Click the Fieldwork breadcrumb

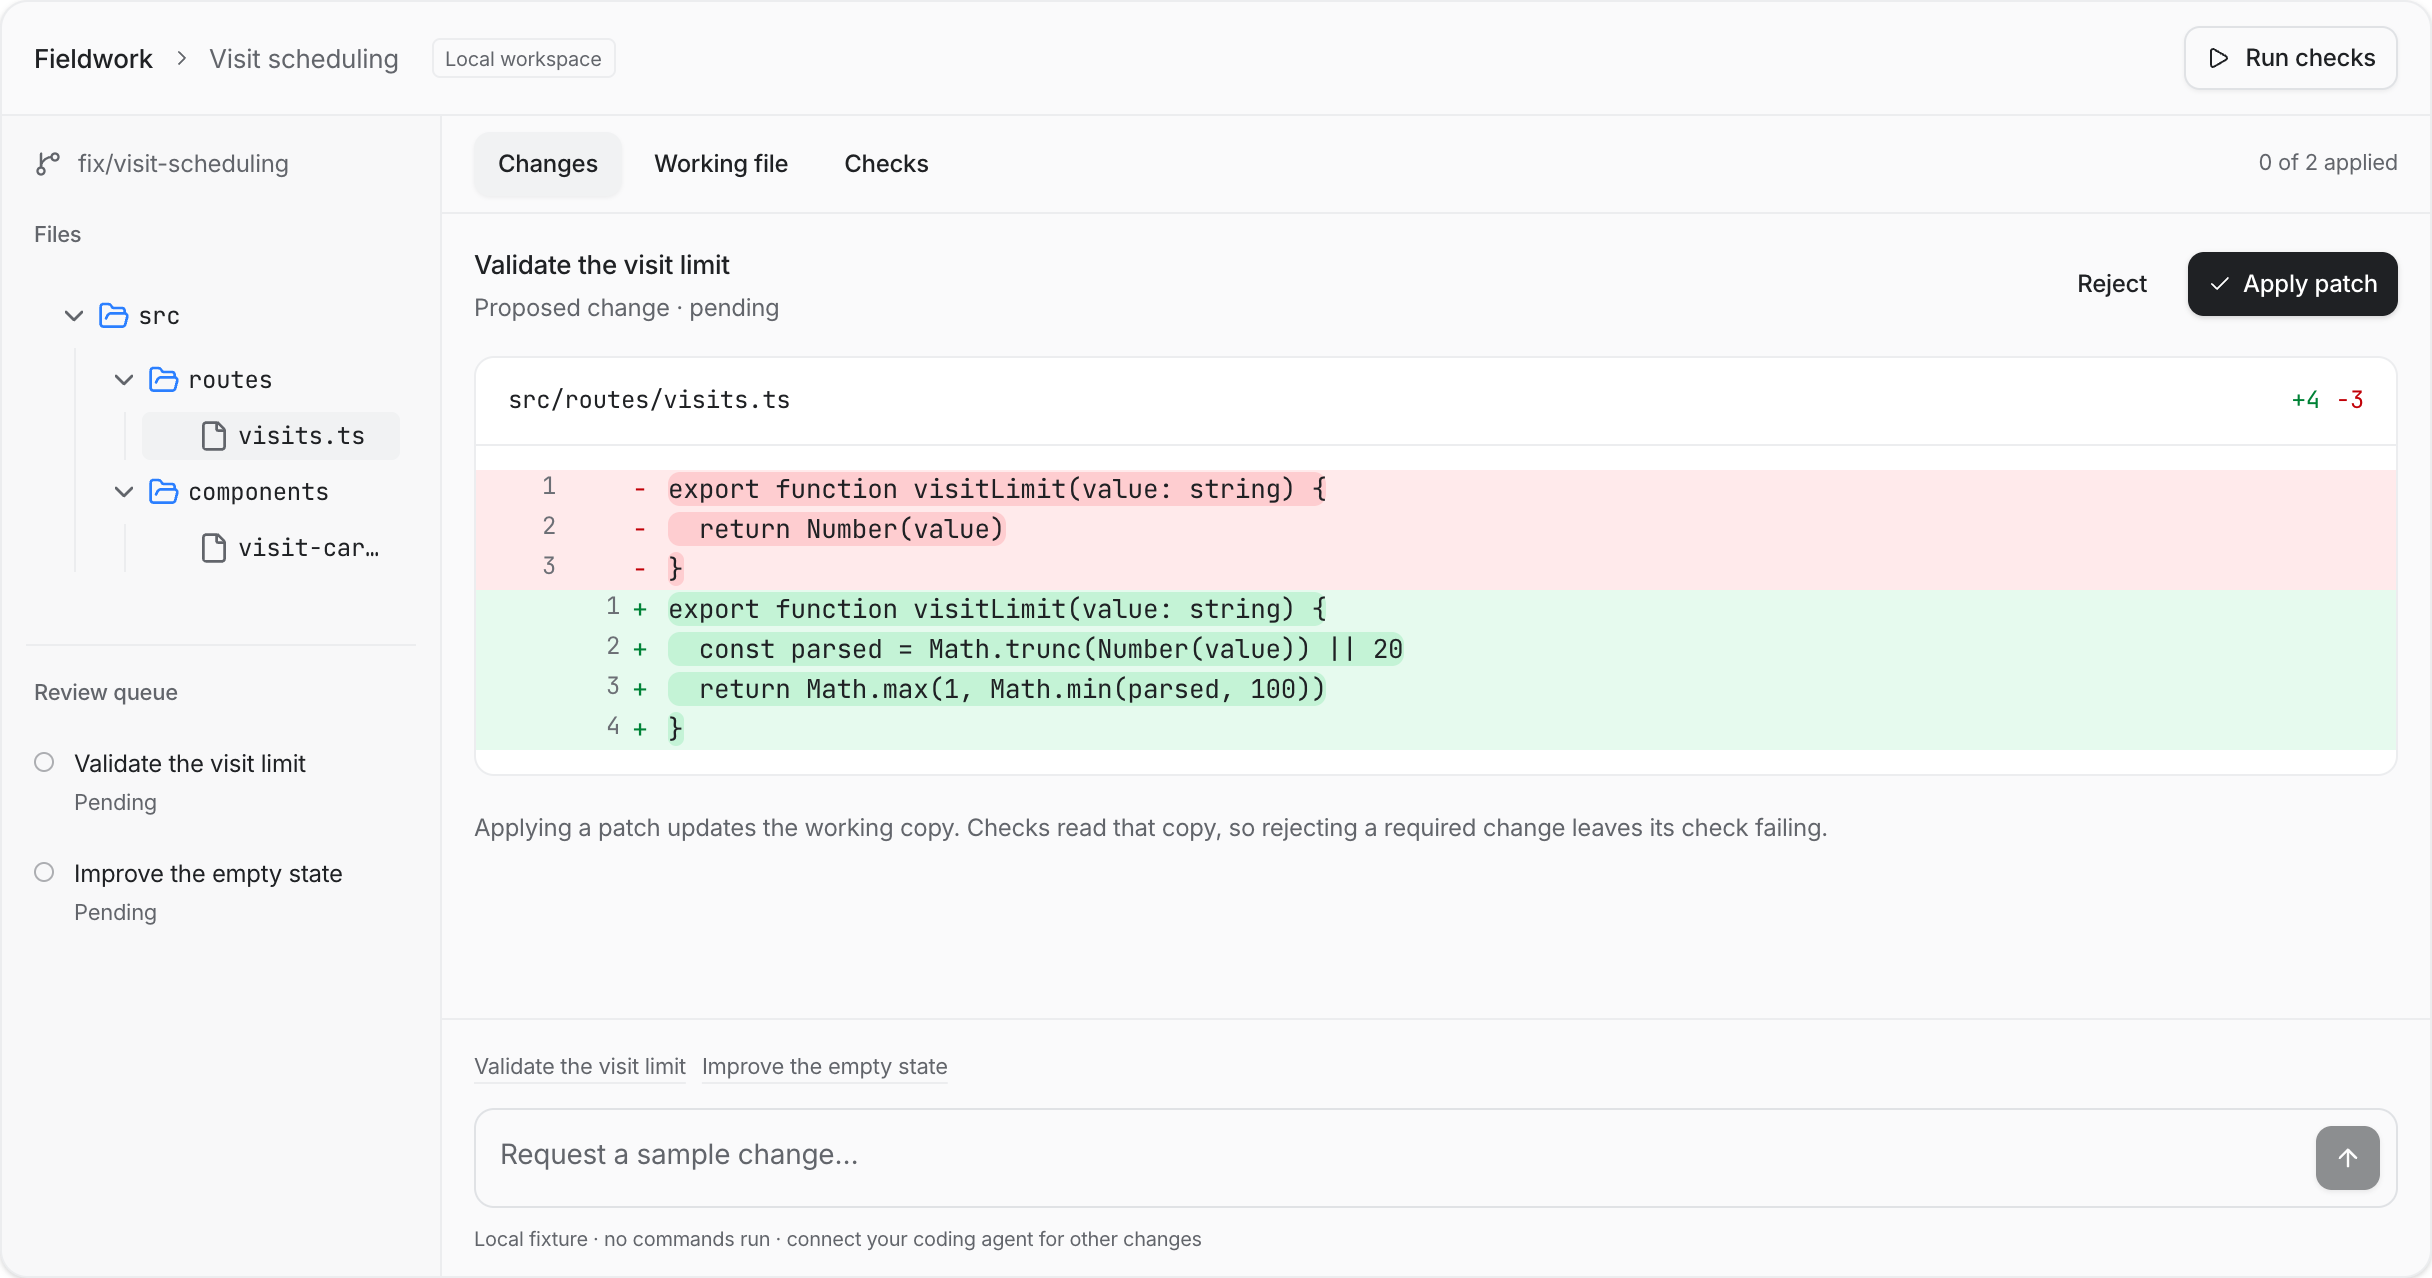tap(93, 59)
